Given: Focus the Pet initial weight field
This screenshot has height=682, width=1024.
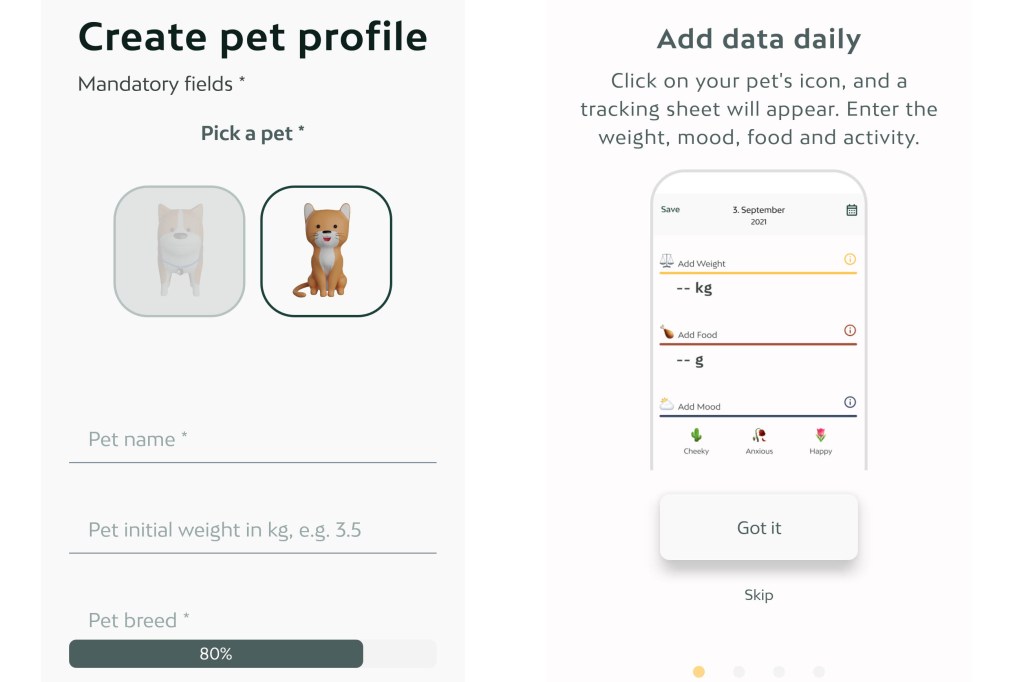Looking at the screenshot, I should pyautogui.click(x=253, y=530).
